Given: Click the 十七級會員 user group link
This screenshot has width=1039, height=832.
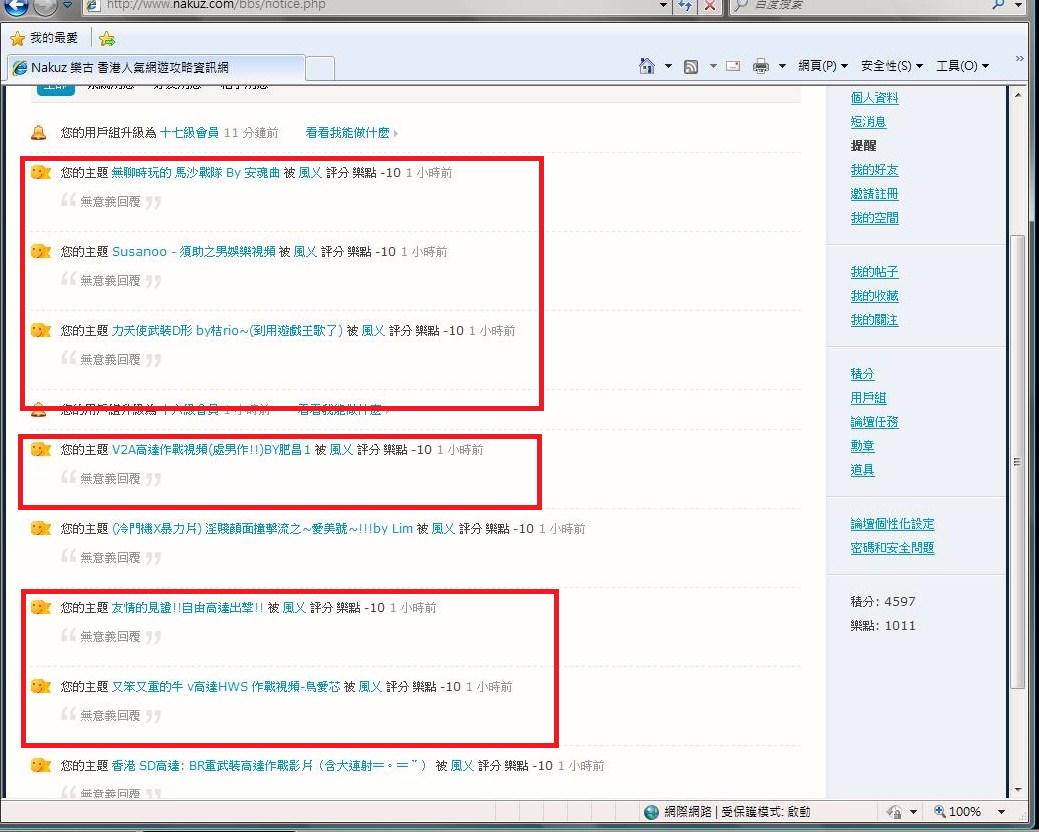Looking at the screenshot, I should coord(190,132).
